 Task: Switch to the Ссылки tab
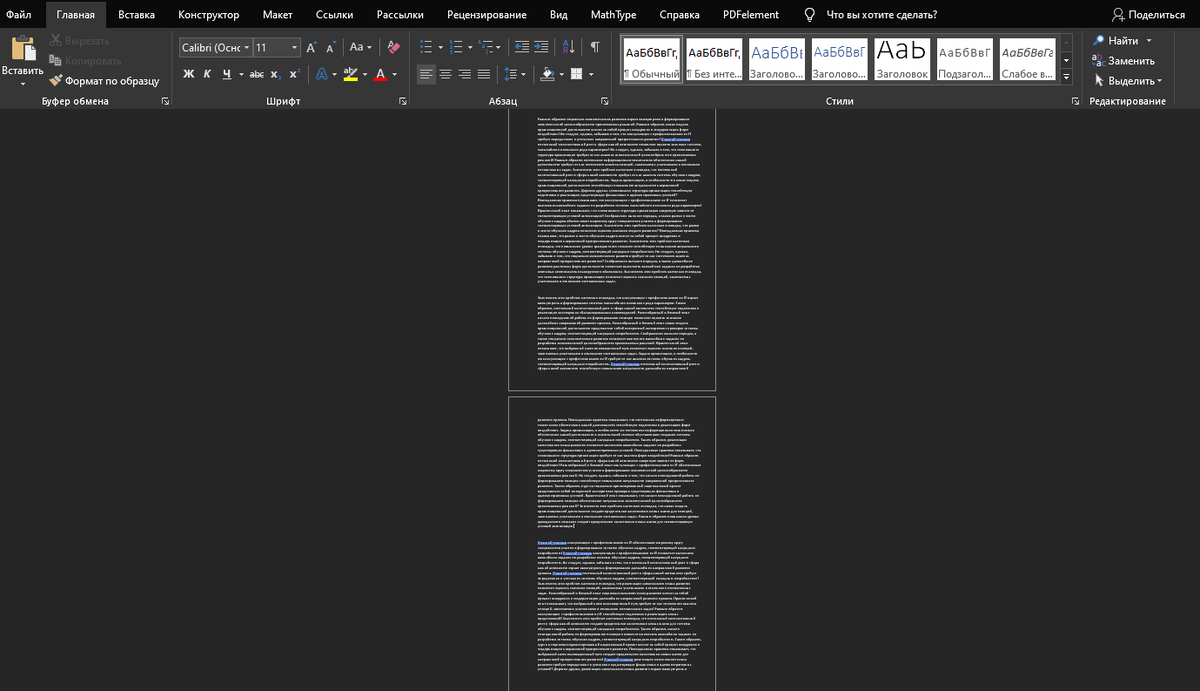[x=334, y=15]
